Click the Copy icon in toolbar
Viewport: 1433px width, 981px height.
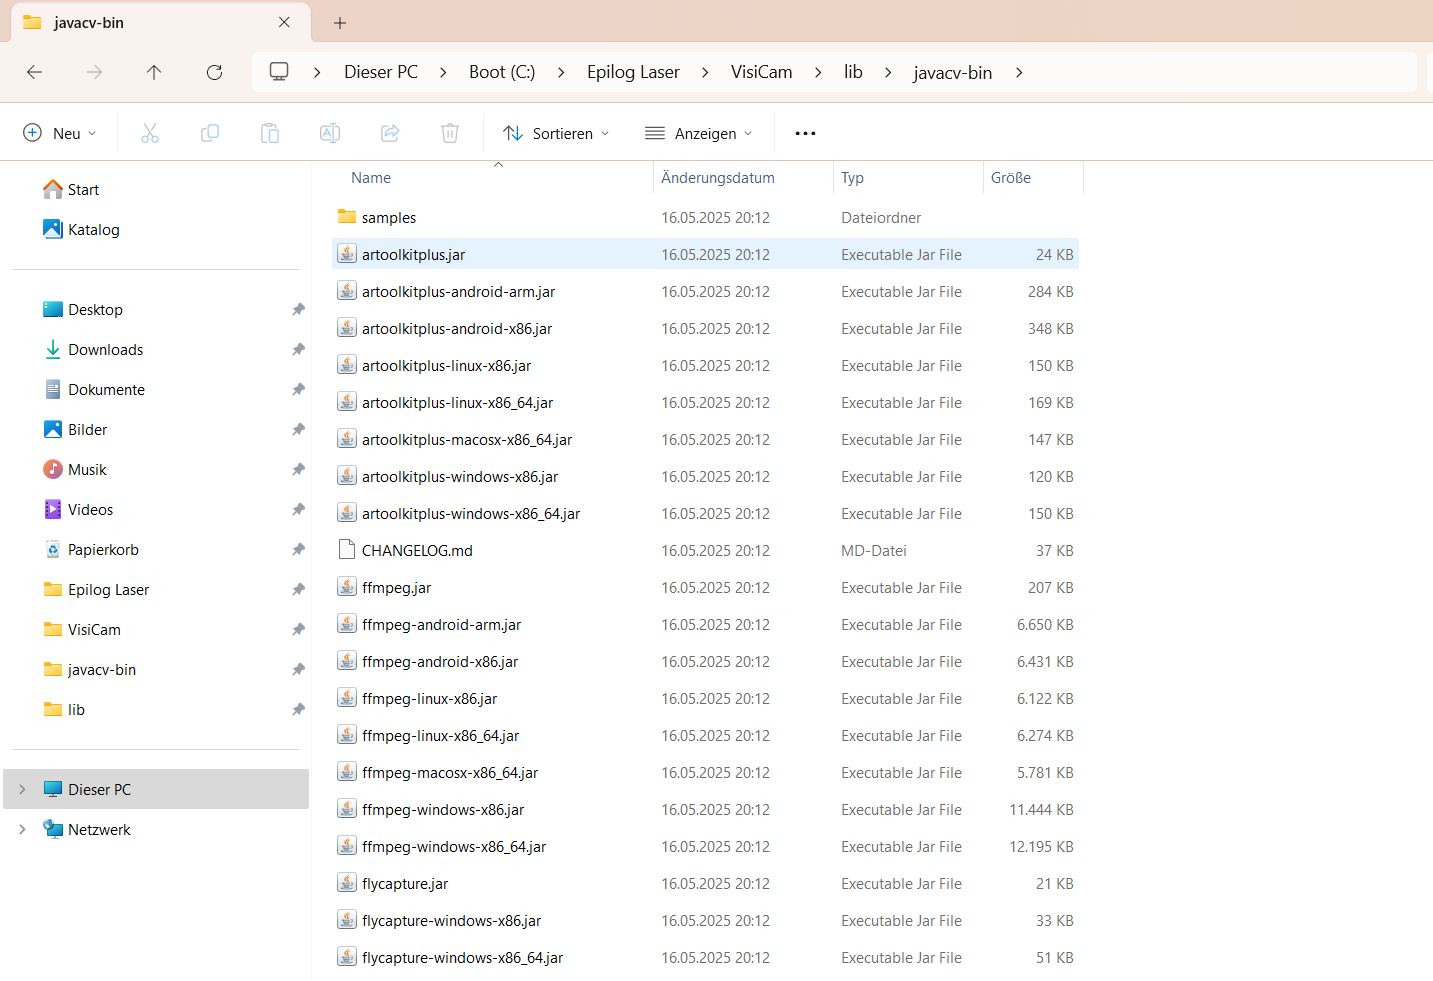point(210,133)
